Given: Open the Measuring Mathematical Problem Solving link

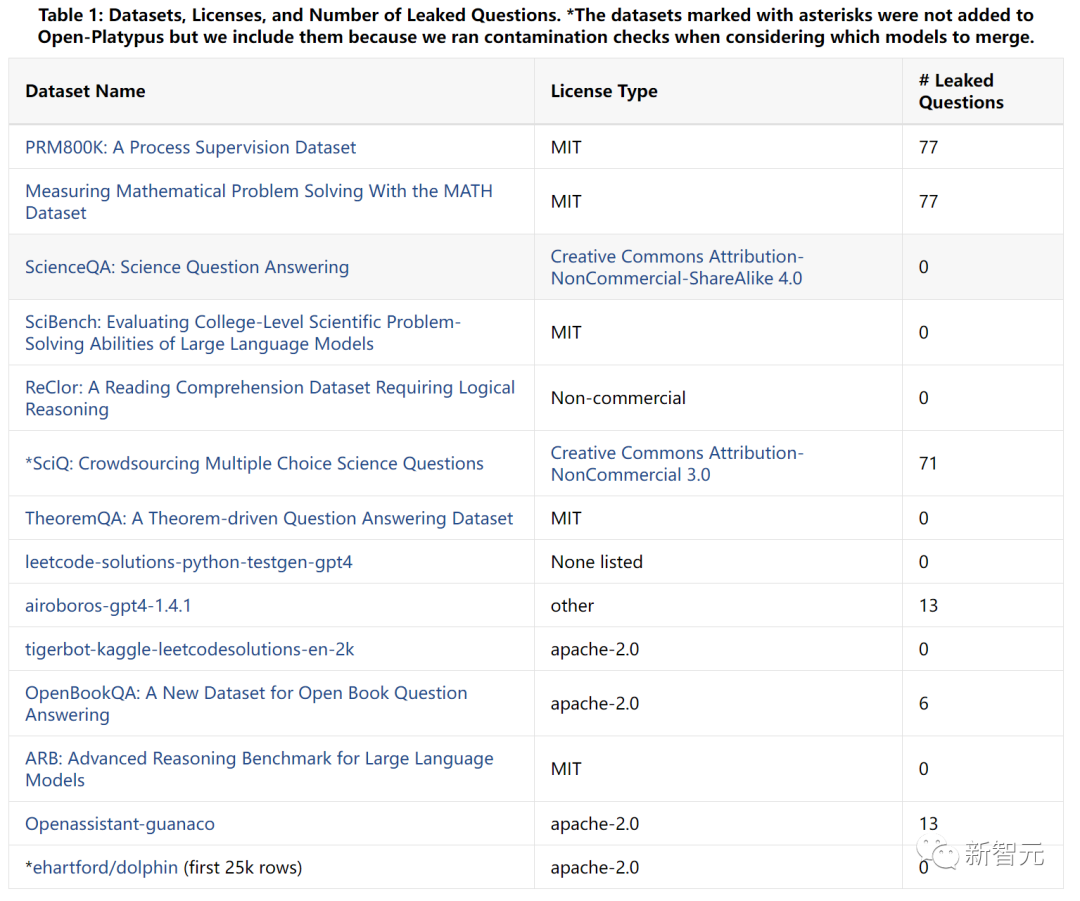Looking at the screenshot, I should (259, 202).
